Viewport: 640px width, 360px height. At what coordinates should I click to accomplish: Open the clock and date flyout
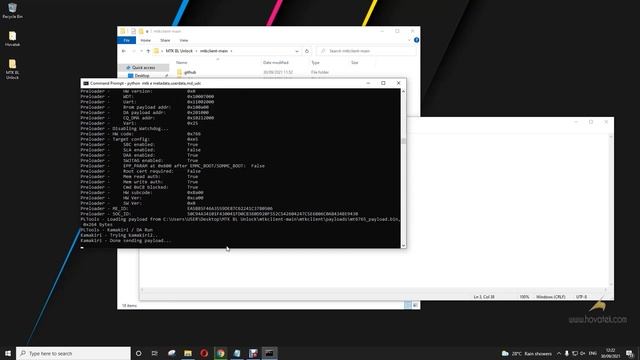point(611,353)
